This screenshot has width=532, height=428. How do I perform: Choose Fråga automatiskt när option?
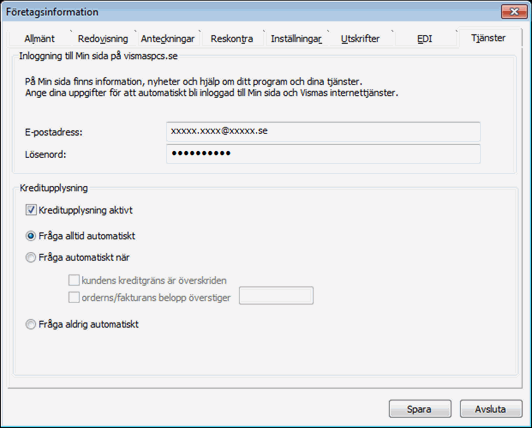[x=31, y=258]
